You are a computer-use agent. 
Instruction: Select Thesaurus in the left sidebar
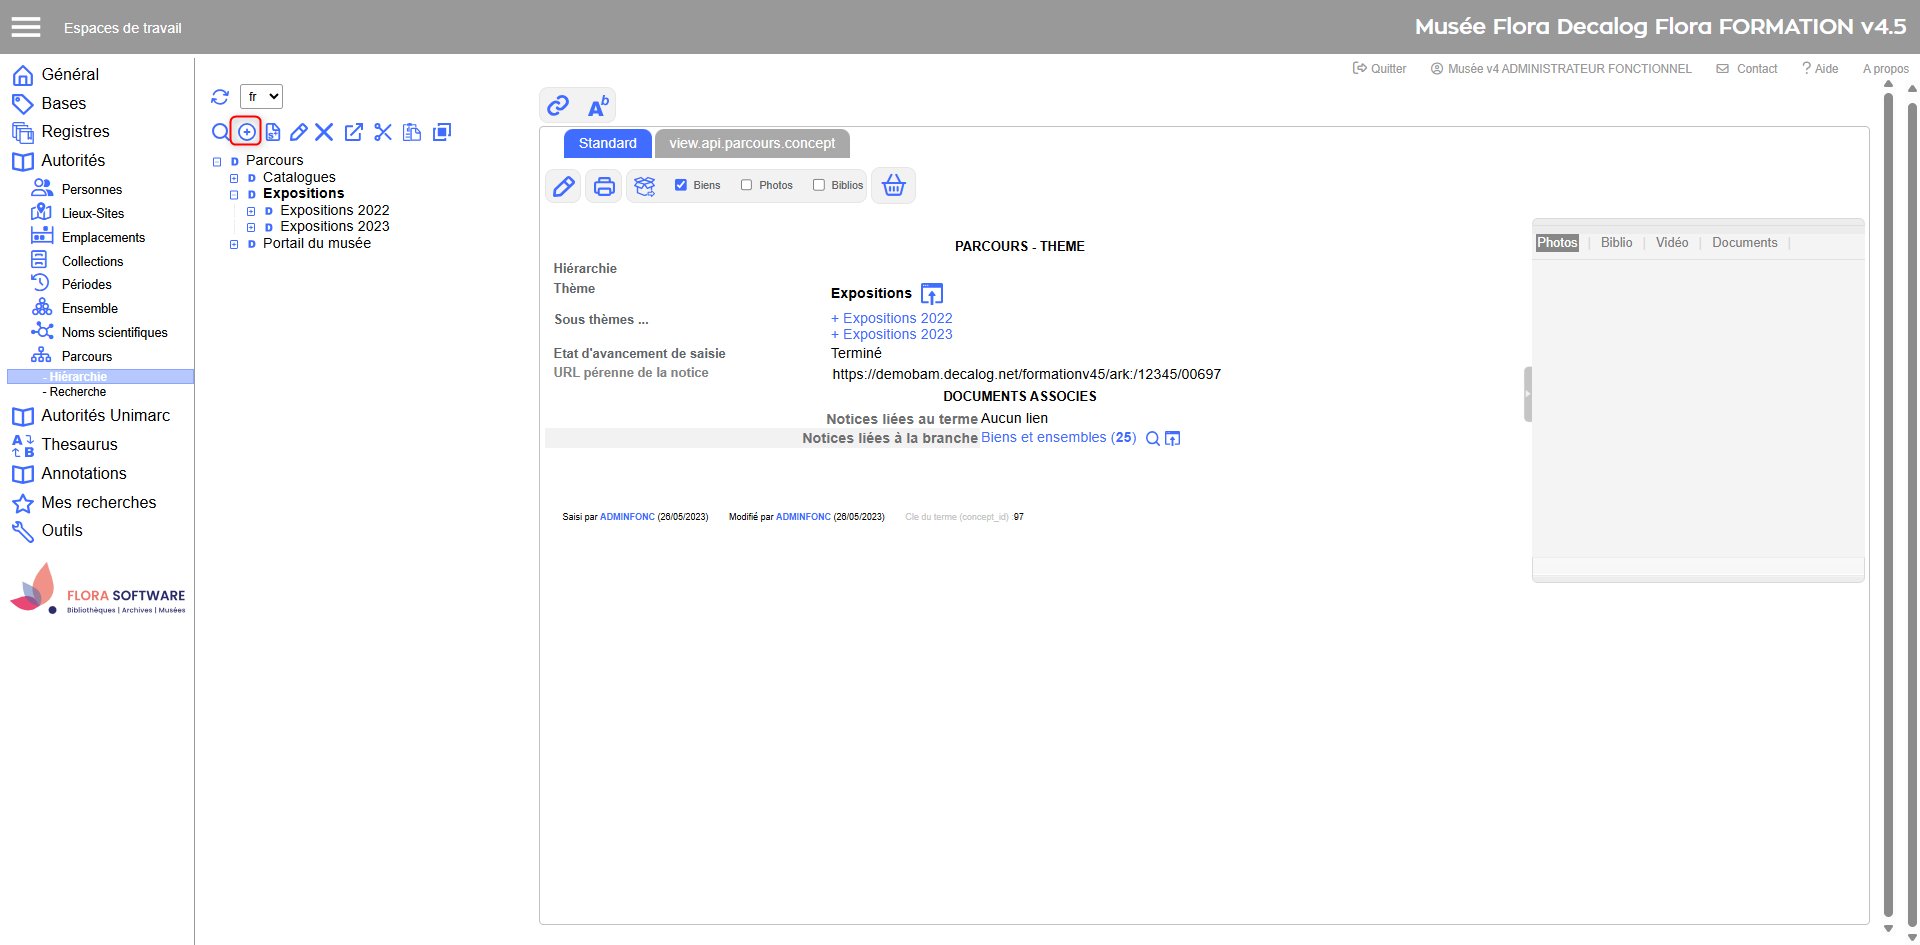(x=79, y=445)
